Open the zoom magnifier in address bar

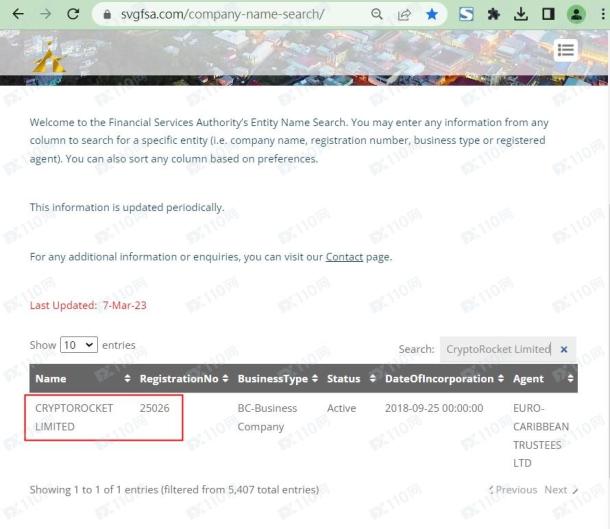click(377, 15)
